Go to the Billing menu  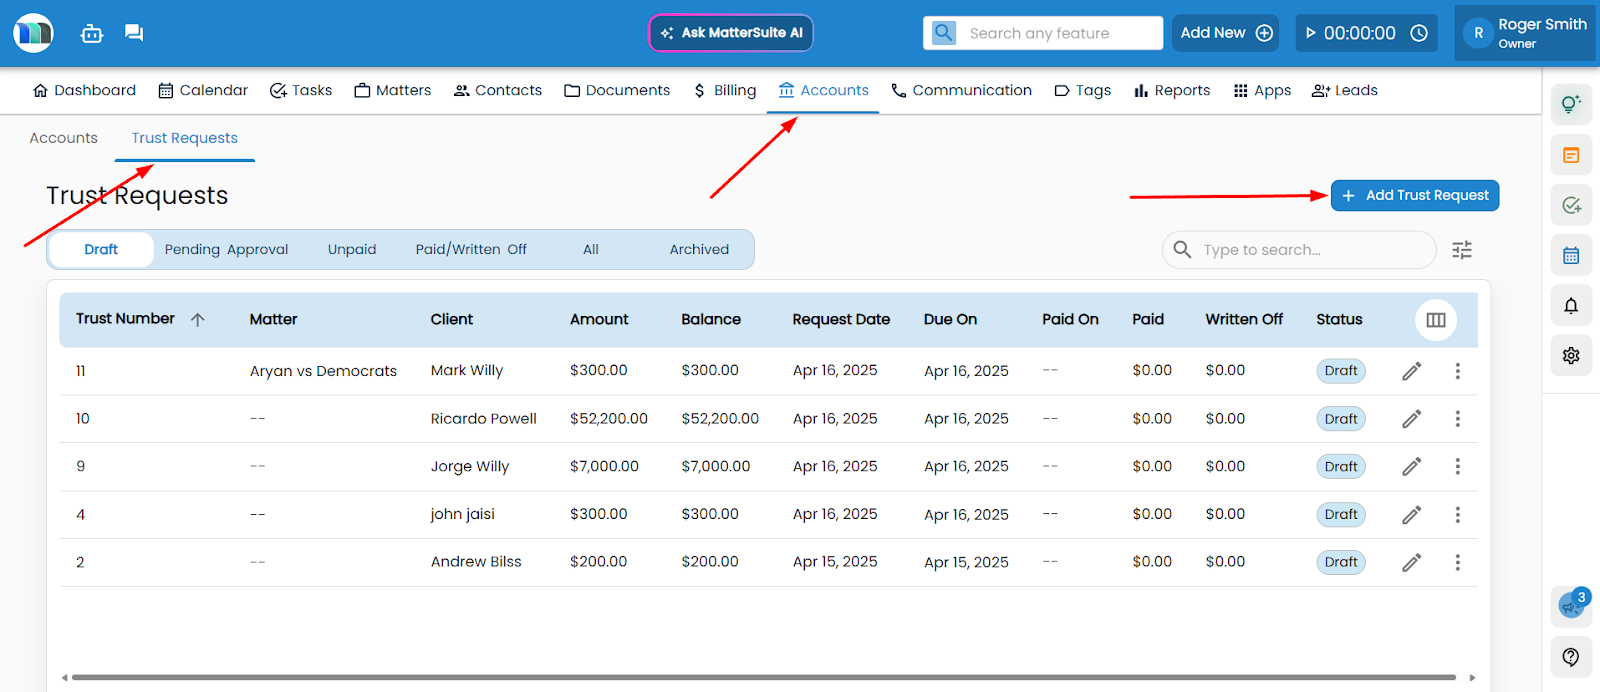725,91
